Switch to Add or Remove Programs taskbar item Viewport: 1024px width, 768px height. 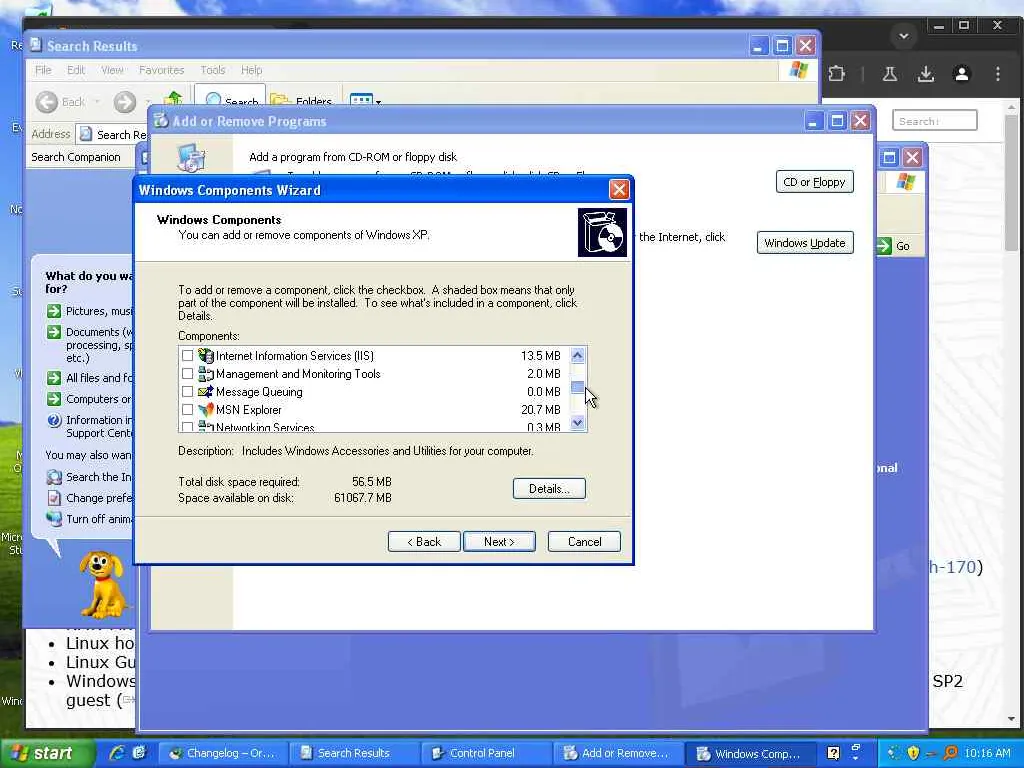point(617,754)
